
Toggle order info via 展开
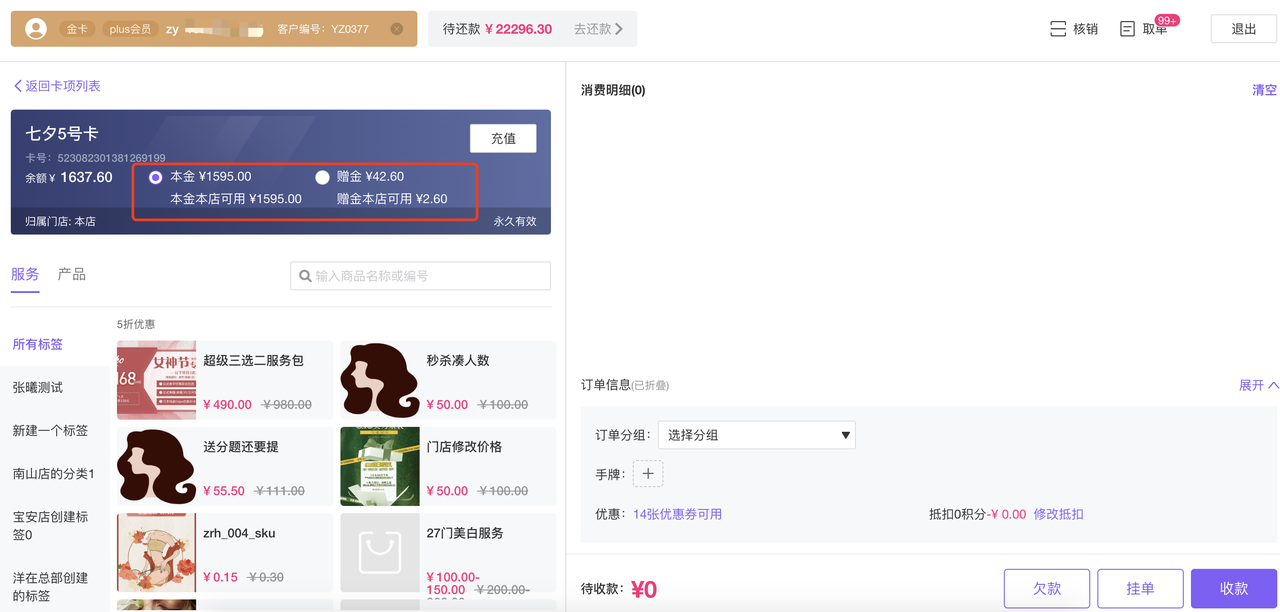coord(1258,385)
